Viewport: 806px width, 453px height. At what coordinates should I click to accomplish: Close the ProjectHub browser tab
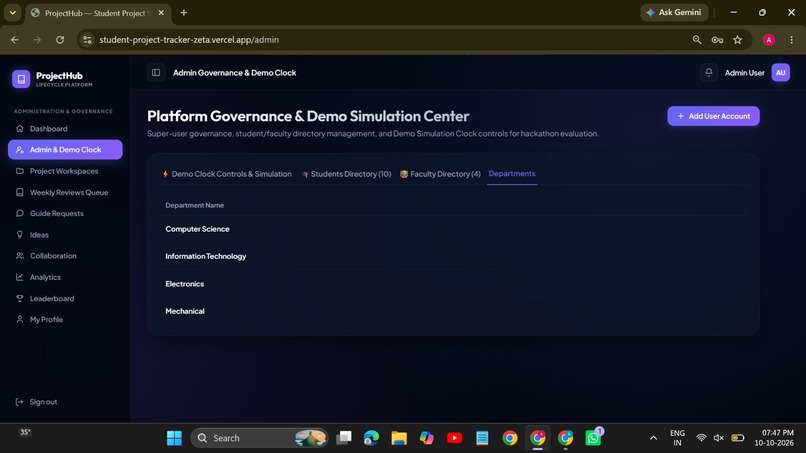161,13
